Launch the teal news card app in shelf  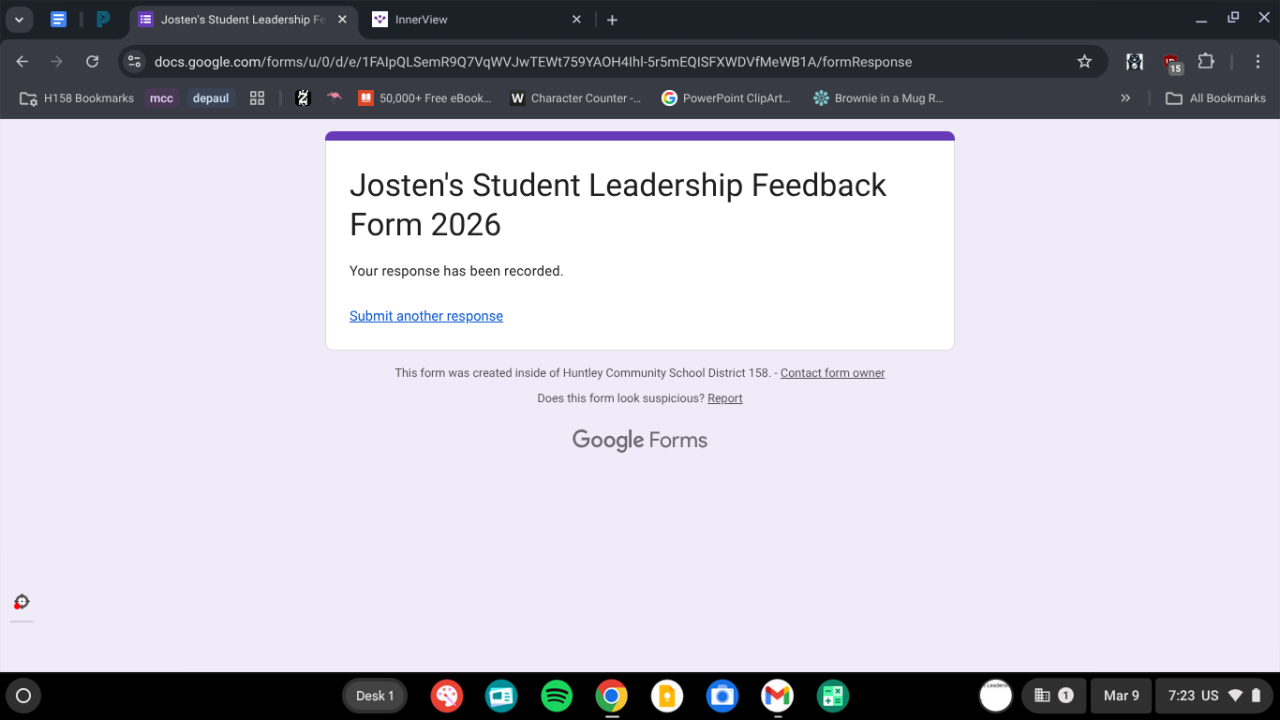click(502, 696)
